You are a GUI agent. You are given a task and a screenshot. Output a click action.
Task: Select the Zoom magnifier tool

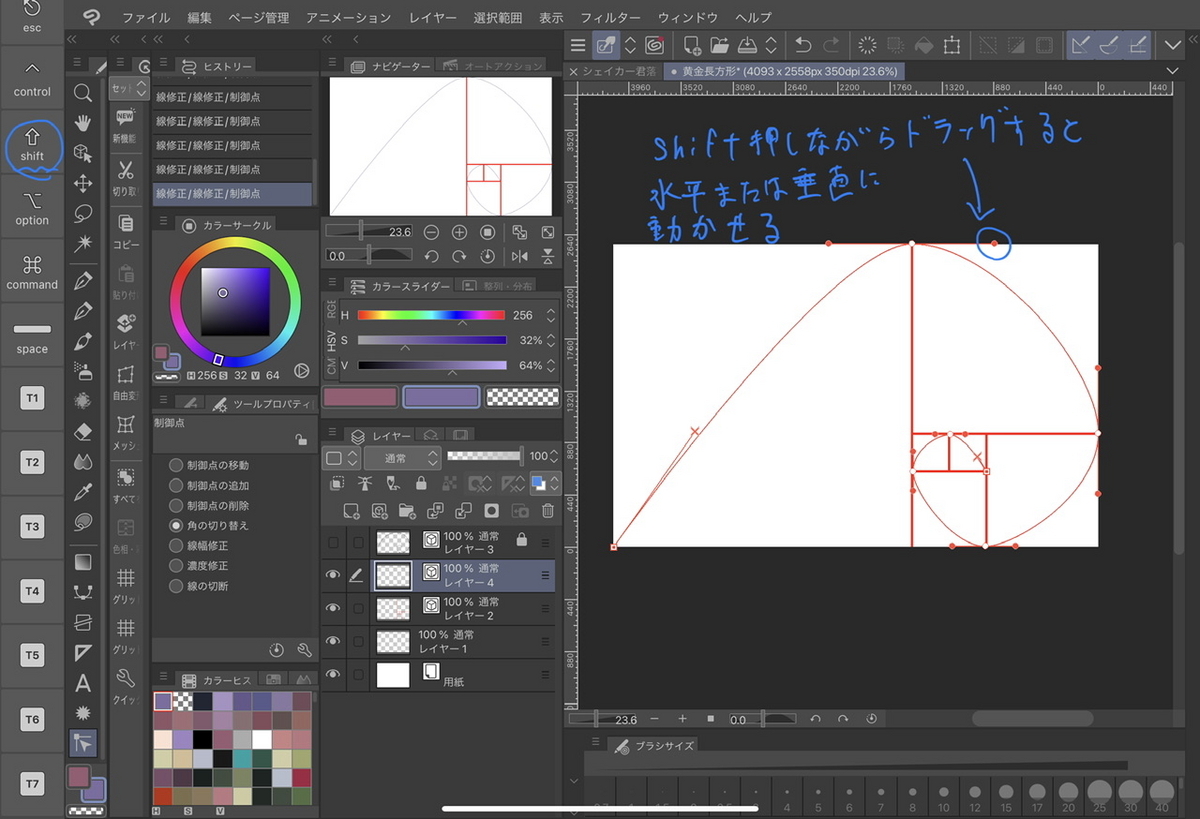83,93
